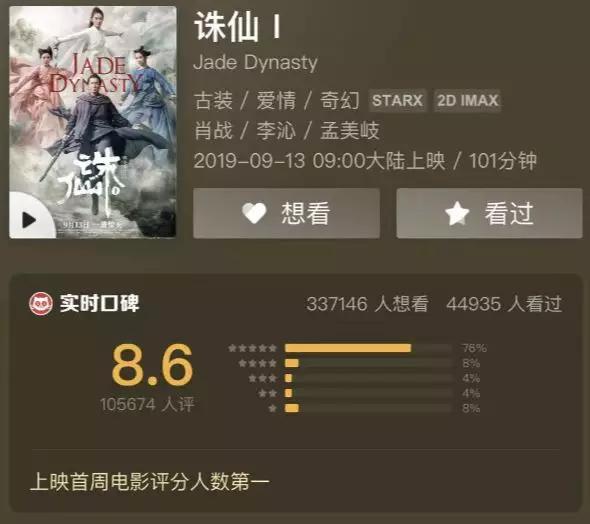
Task: Click the single-star rating row icon
Action: point(272,408)
